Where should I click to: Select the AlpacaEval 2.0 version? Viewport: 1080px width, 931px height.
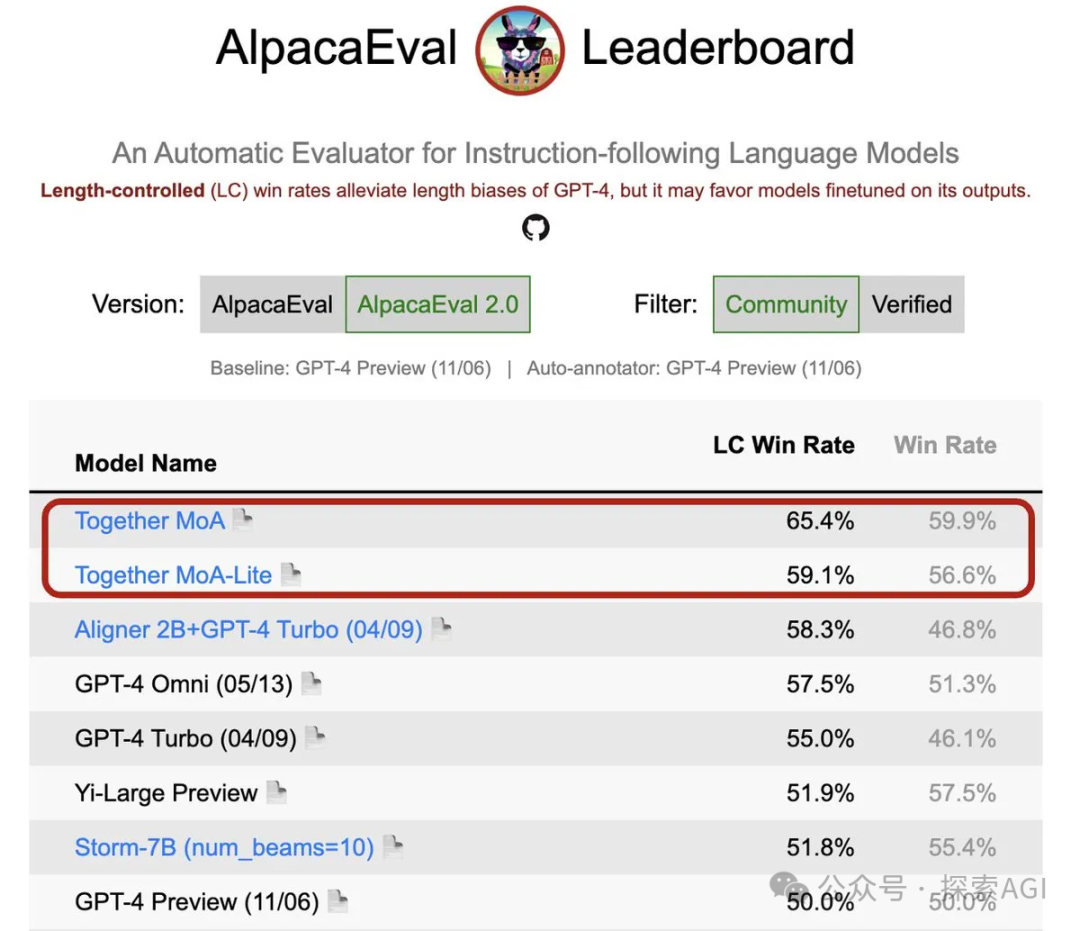[438, 304]
